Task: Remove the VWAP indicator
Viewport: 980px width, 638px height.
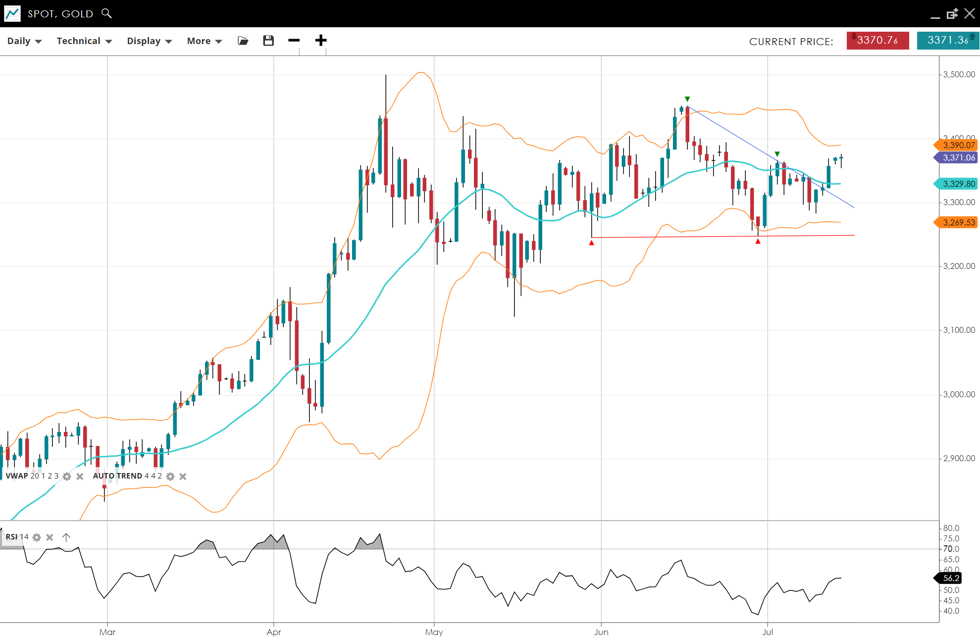Action: [x=80, y=477]
